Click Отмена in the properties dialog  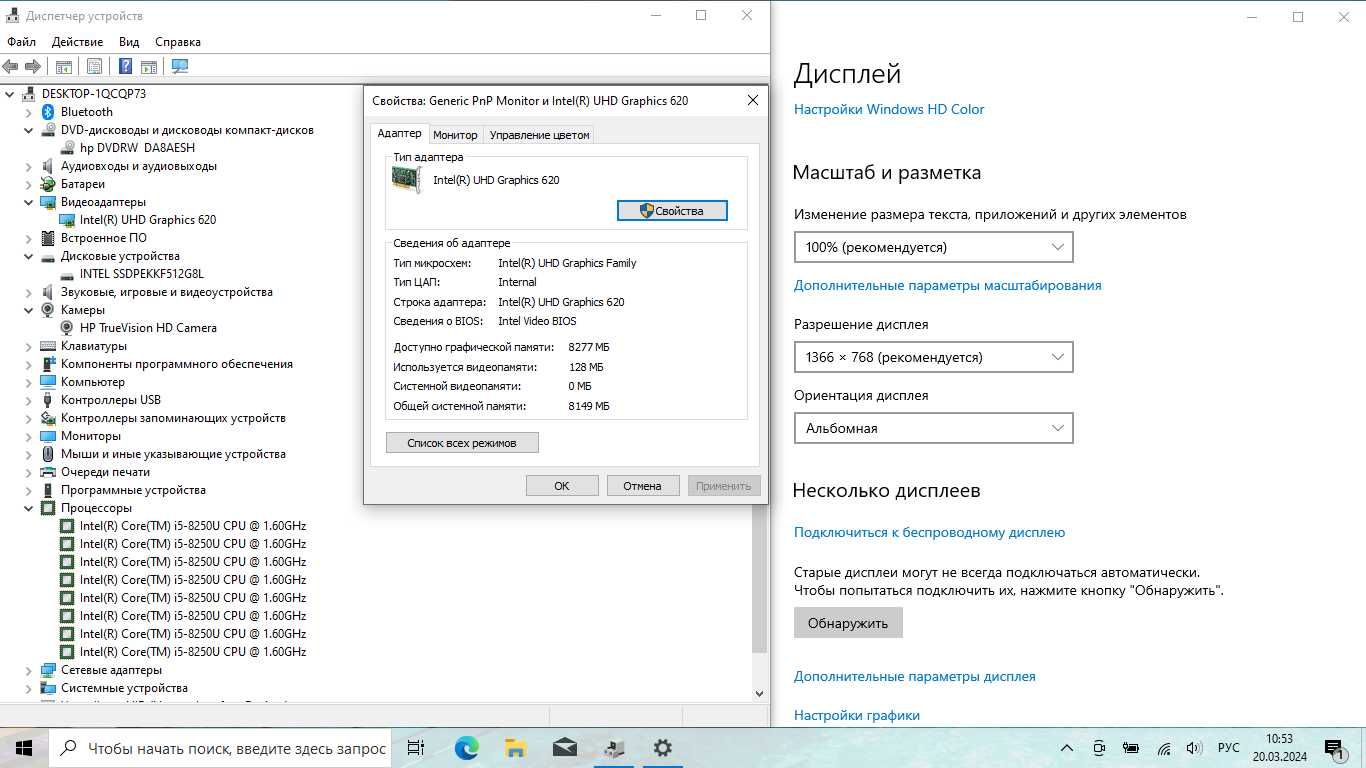[x=642, y=485]
